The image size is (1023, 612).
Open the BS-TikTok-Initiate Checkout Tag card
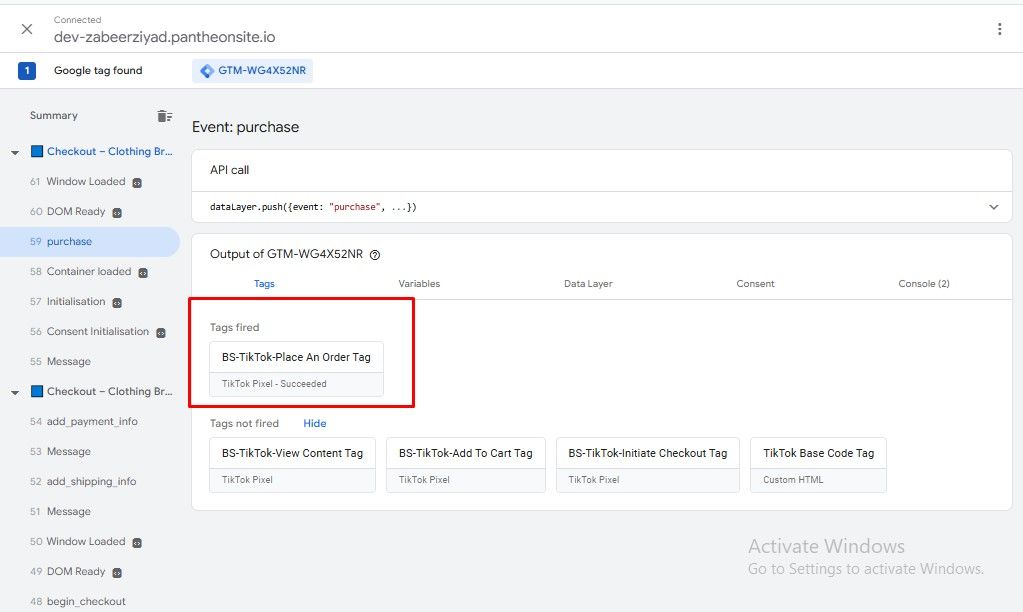pos(648,465)
